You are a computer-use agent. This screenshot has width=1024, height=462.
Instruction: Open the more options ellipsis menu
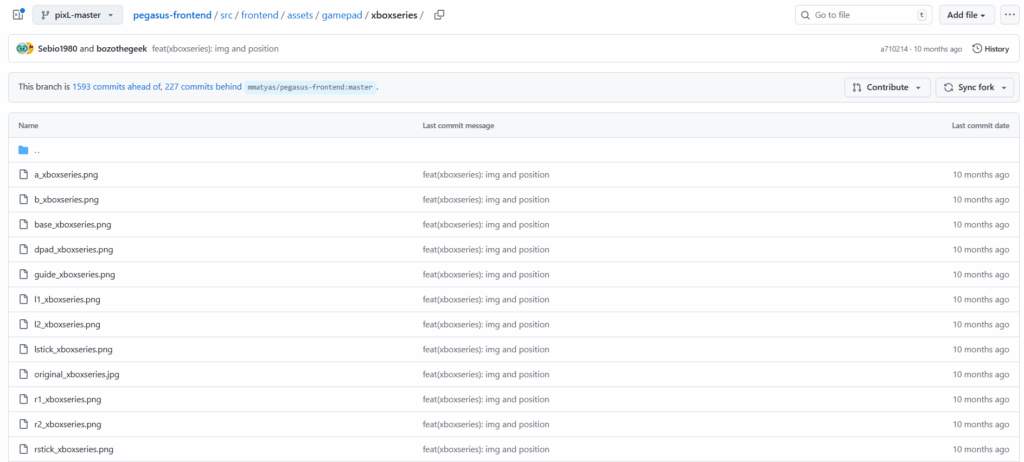[1008, 15]
